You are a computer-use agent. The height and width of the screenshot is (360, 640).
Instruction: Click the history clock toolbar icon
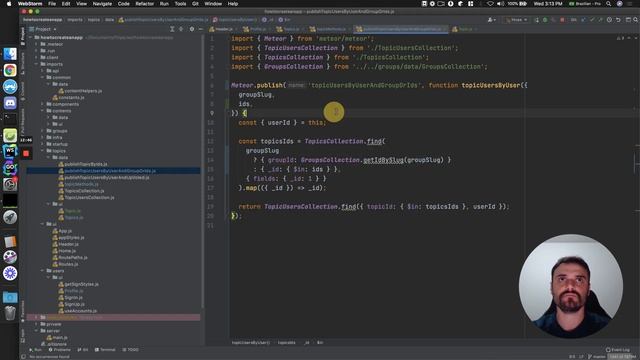pyautogui.click(x=609, y=20)
